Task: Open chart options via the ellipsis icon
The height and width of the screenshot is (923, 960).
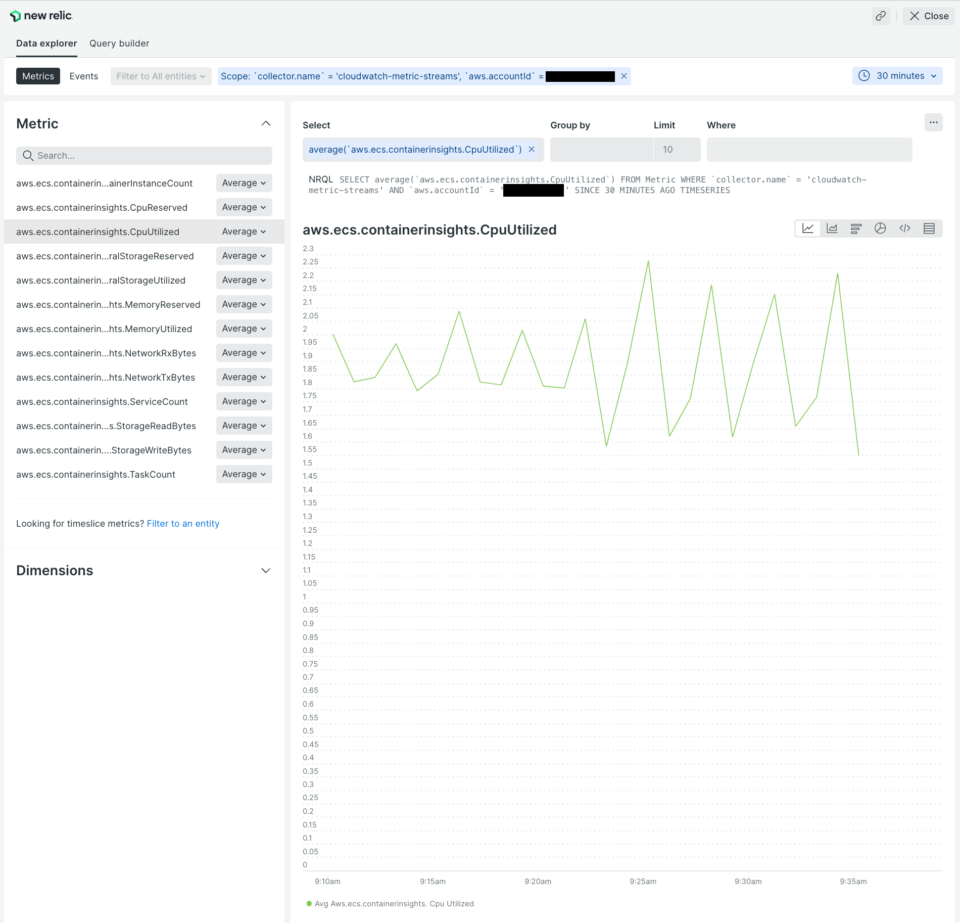Action: coord(933,121)
